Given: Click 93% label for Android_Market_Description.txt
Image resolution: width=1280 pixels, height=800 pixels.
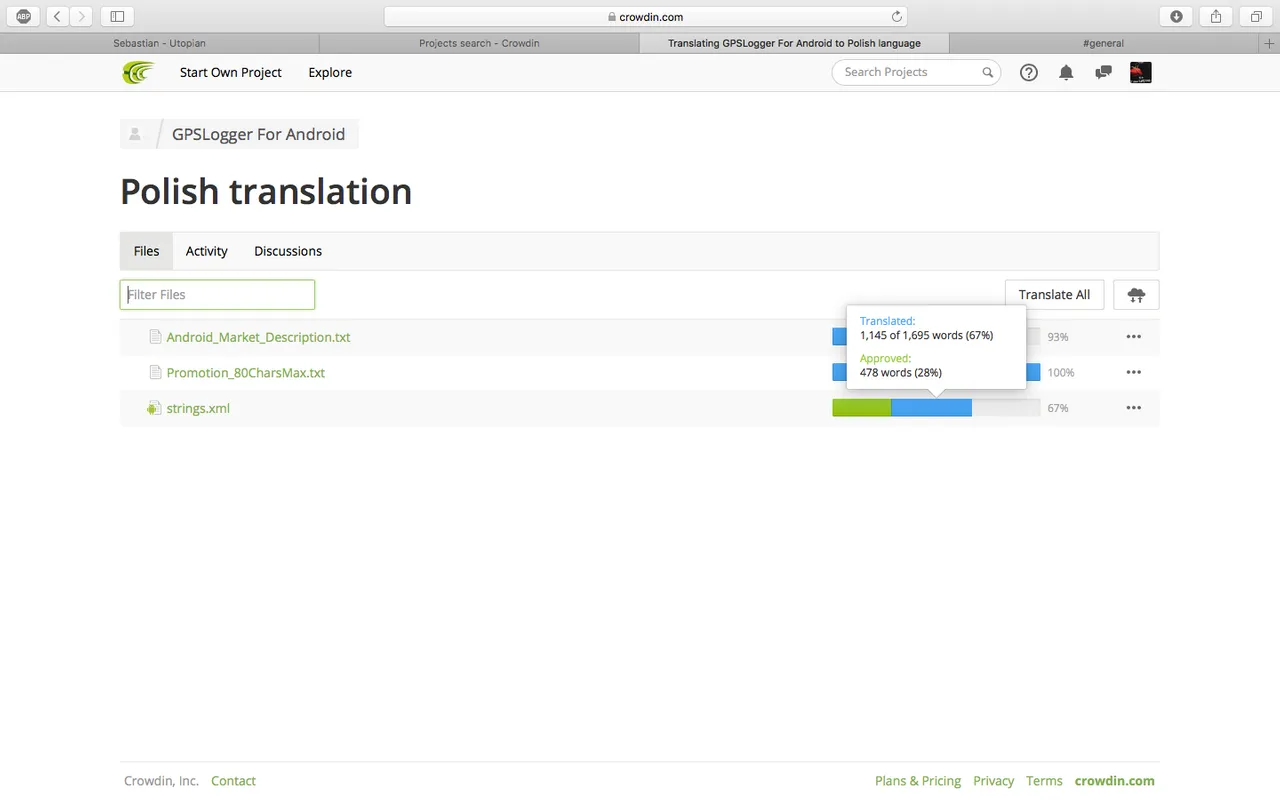Looking at the screenshot, I should pos(1058,337).
